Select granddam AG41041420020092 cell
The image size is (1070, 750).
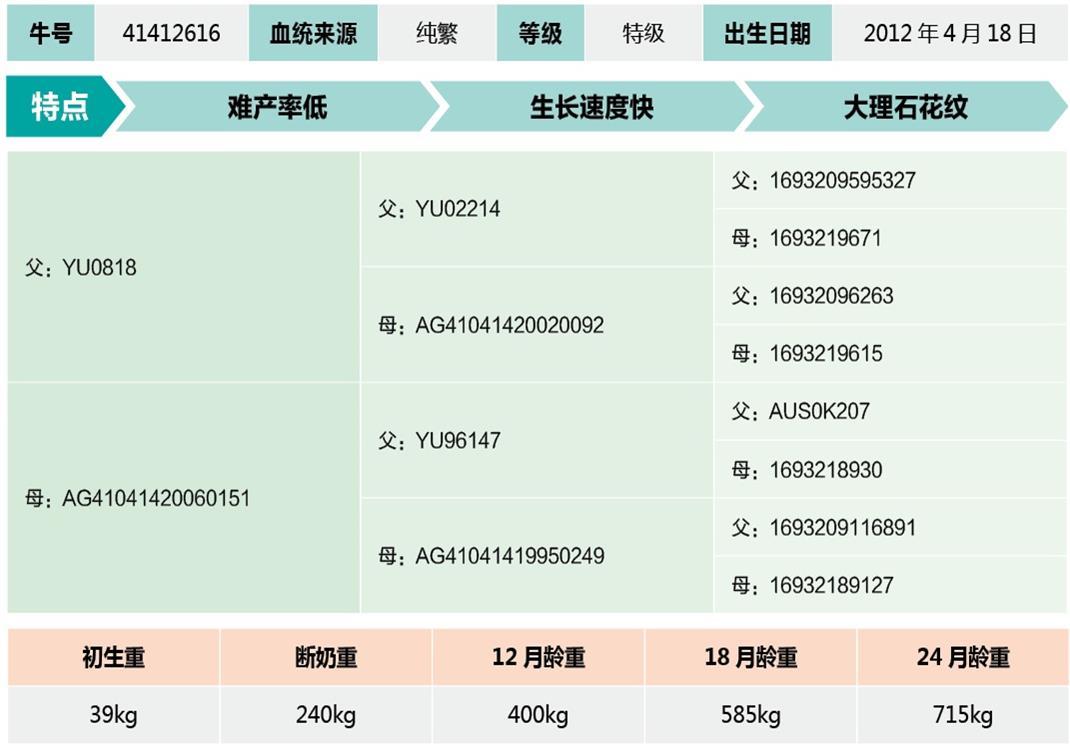[x=490, y=325]
